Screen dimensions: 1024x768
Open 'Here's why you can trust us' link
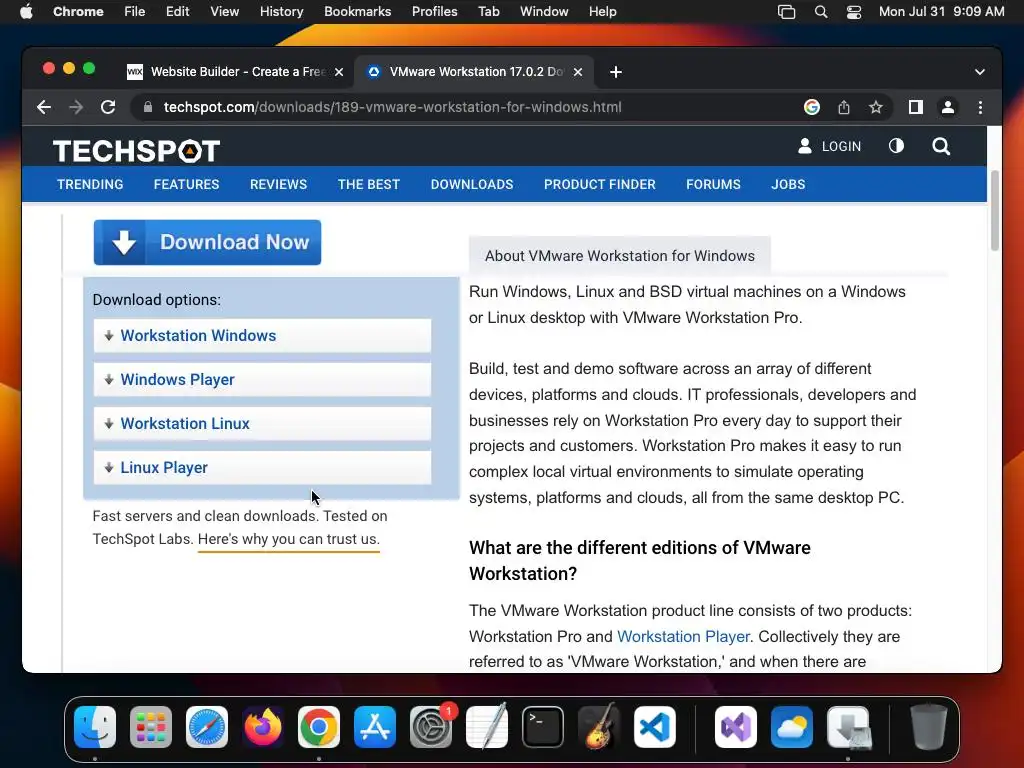point(289,539)
